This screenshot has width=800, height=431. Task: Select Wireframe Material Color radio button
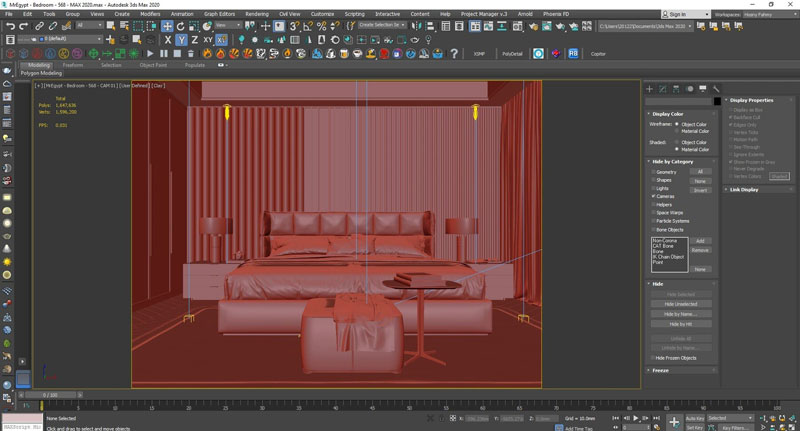click(677, 131)
